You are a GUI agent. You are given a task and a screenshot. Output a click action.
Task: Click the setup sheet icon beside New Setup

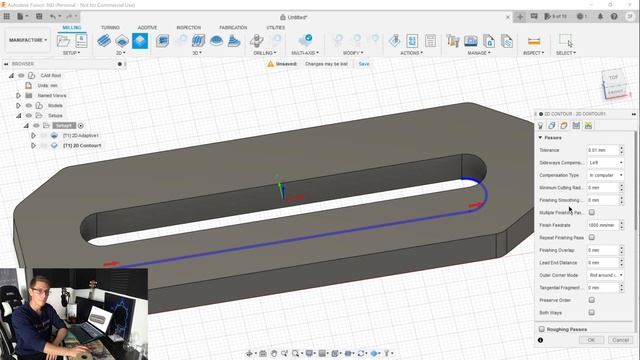(x=81, y=41)
